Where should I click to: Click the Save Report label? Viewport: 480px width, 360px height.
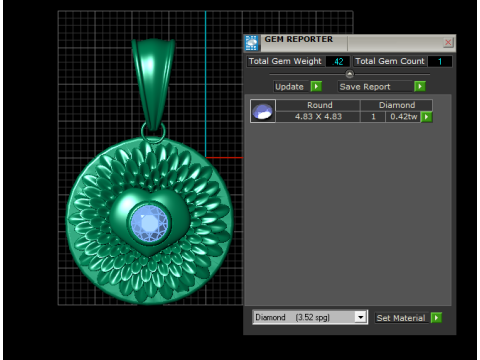coord(365,87)
